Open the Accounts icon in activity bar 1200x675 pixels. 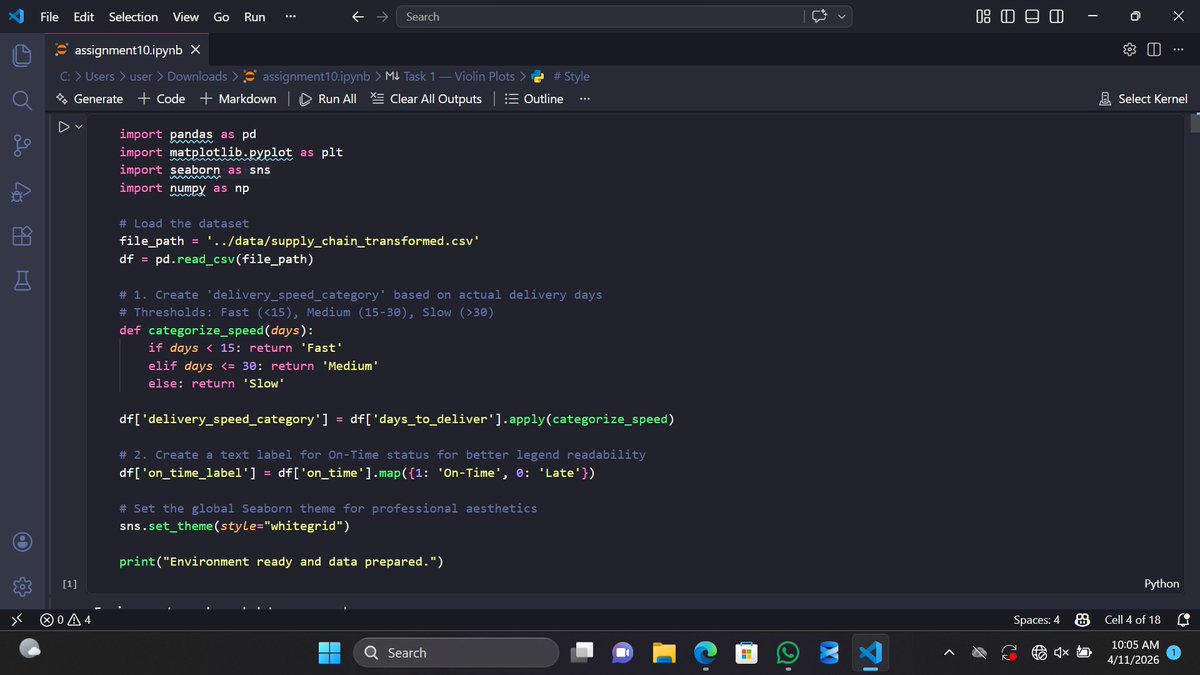point(22,541)
